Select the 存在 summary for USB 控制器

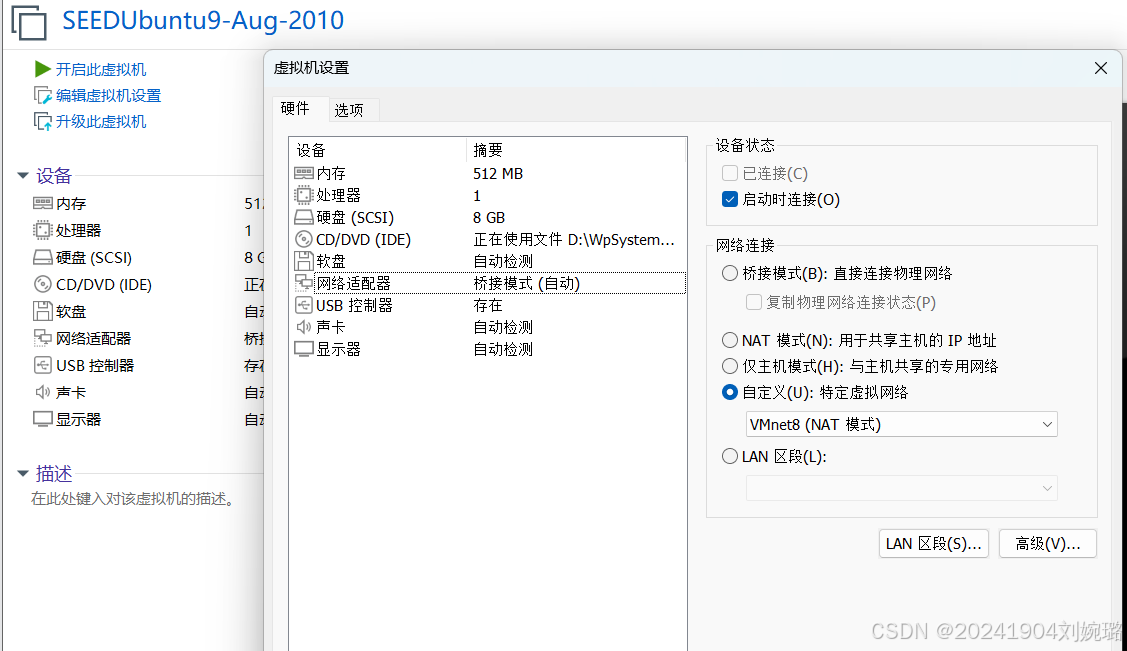point(488,305)
